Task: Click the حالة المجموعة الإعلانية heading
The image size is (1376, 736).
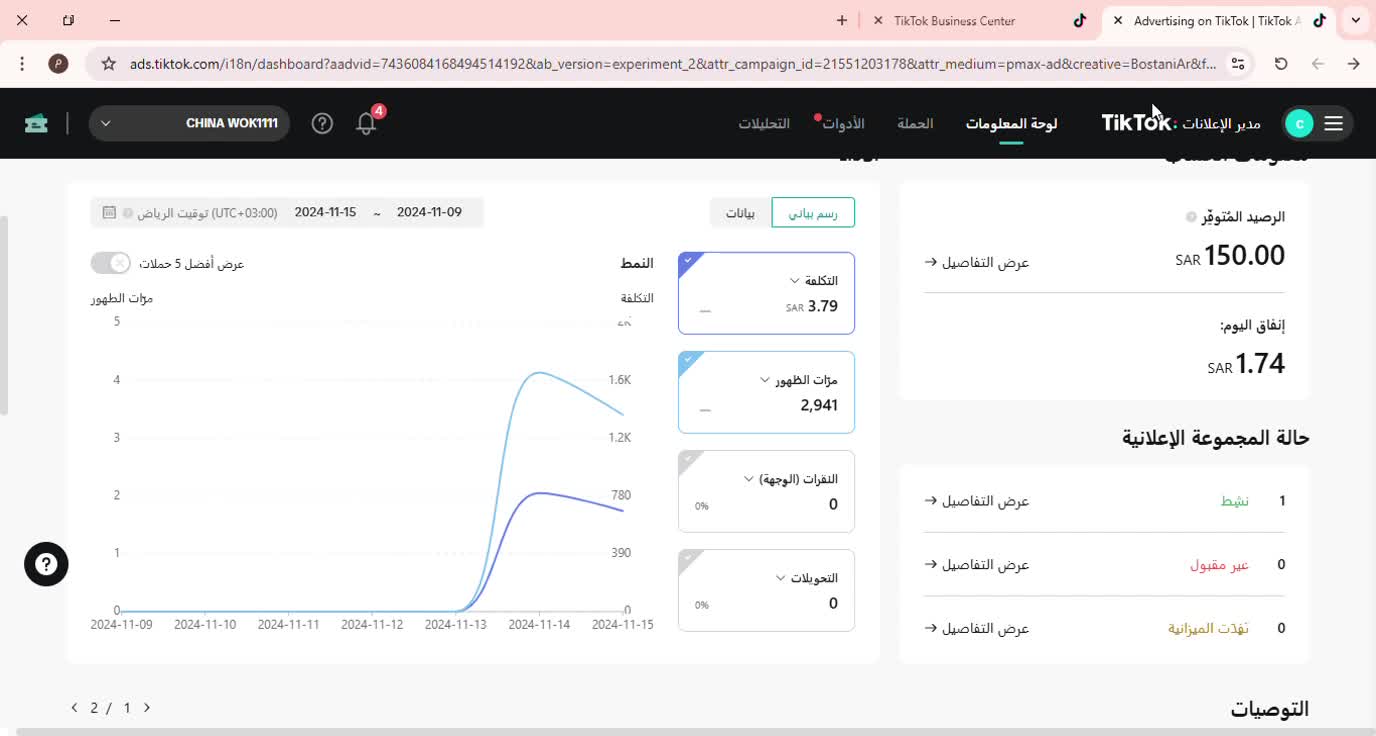Action: [1215, 438]
